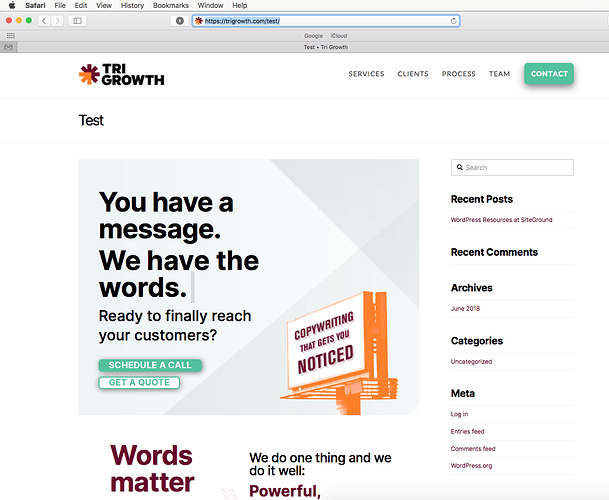Click the SCHEDULE A CALL button
This screenshot has height=500, width=609.
[150, 365]
